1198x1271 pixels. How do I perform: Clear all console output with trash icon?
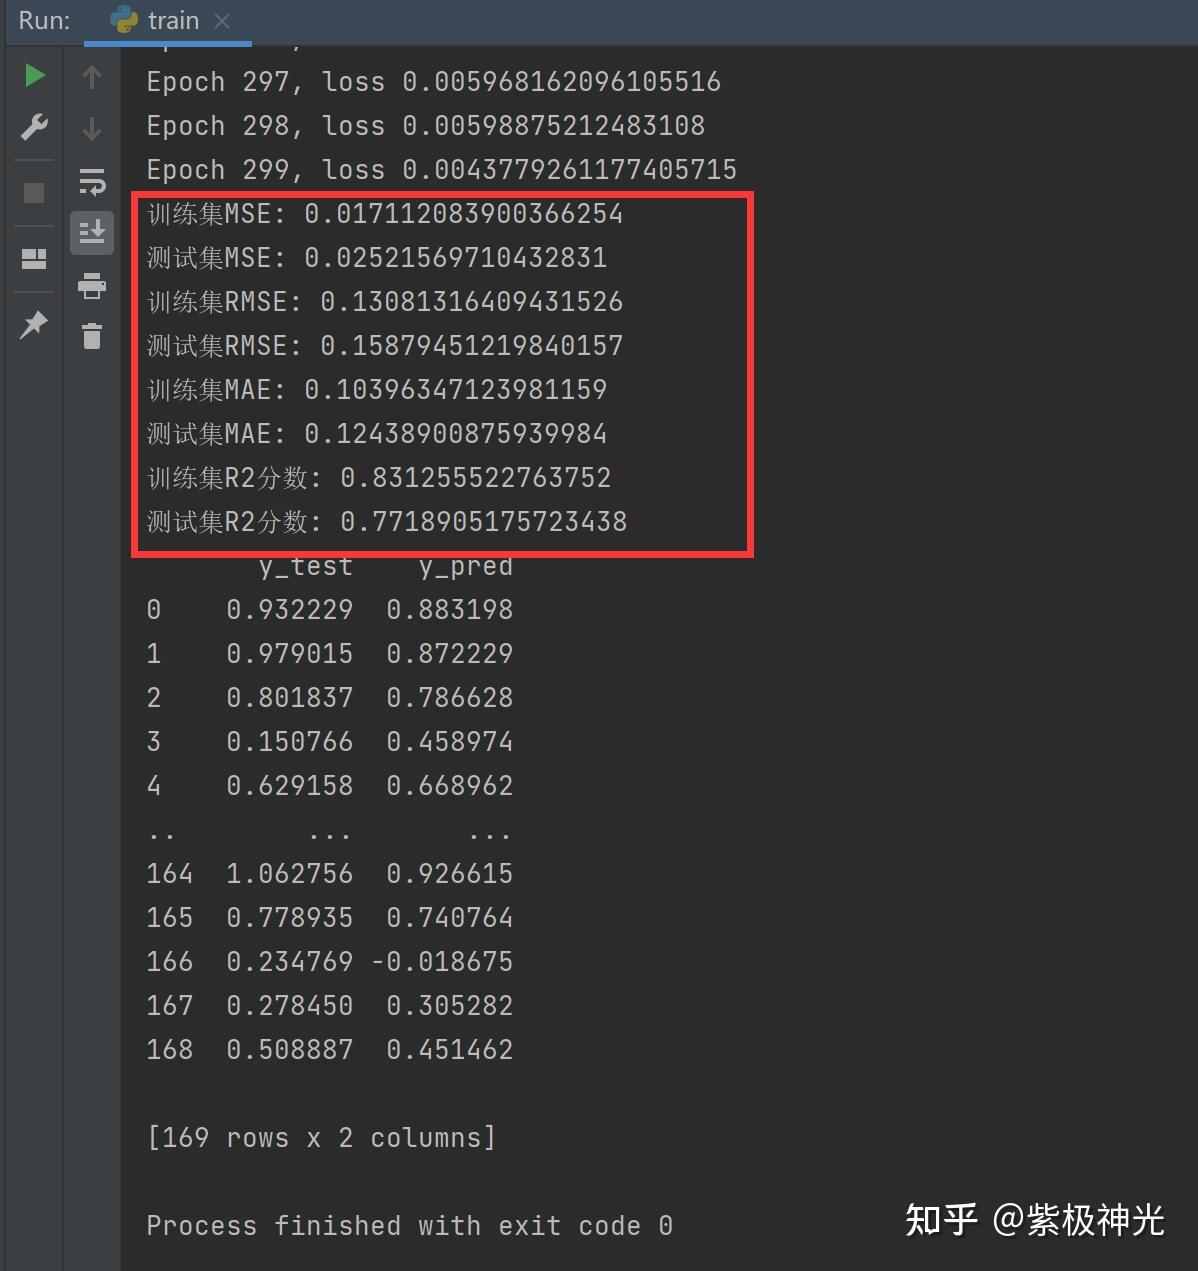pyautogui.click(x=92, y=337)
